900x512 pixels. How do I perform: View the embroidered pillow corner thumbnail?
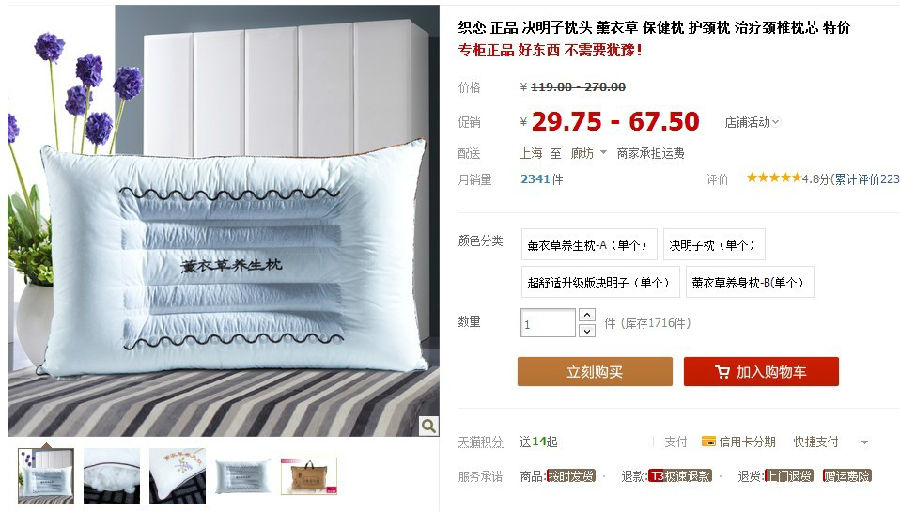click(x=177, y=476)
